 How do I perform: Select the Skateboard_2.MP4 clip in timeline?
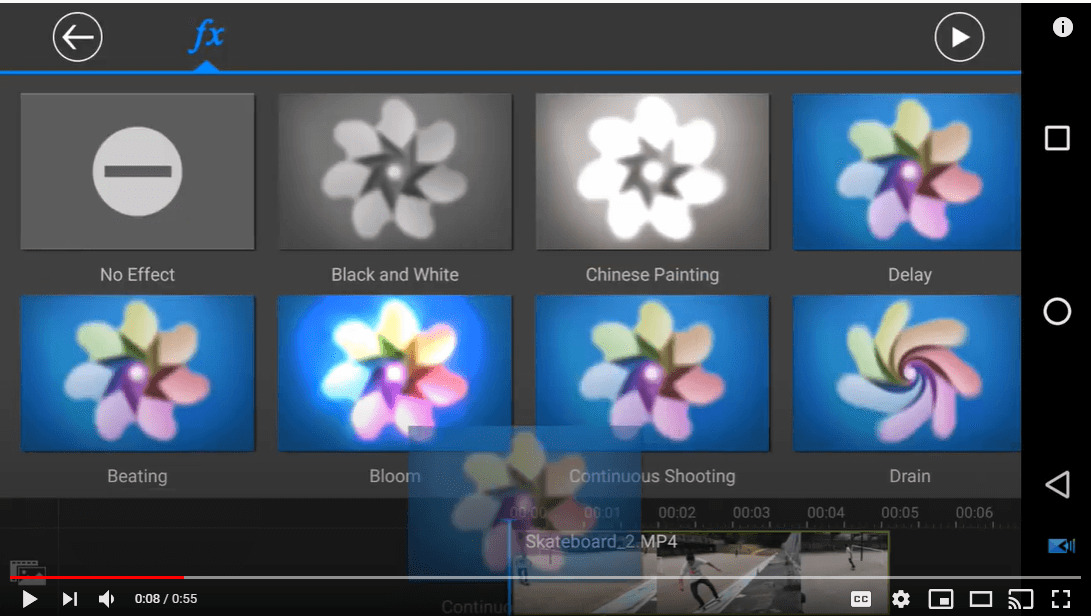(699, 572)
